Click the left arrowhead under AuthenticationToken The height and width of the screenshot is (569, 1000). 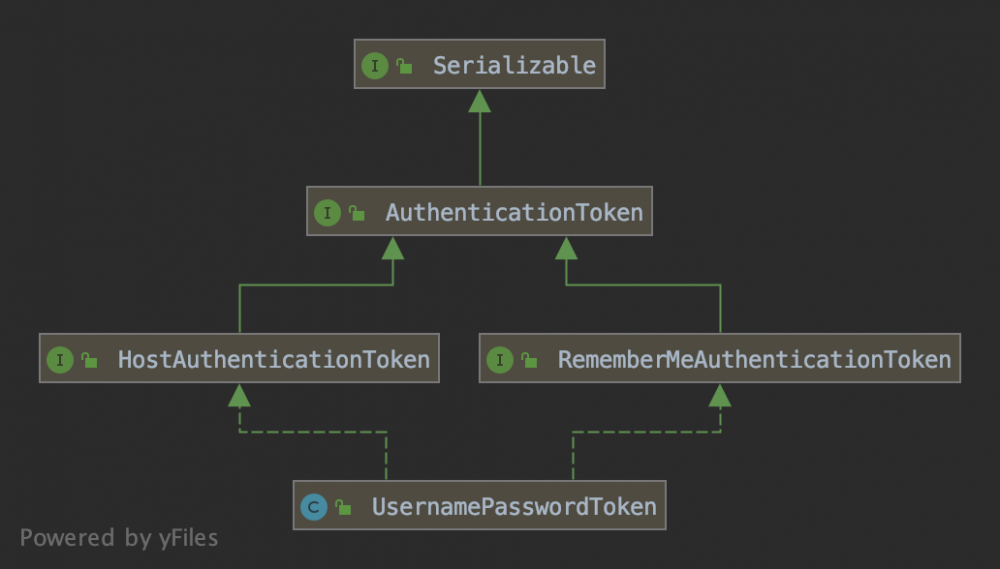tap(393, 248)
